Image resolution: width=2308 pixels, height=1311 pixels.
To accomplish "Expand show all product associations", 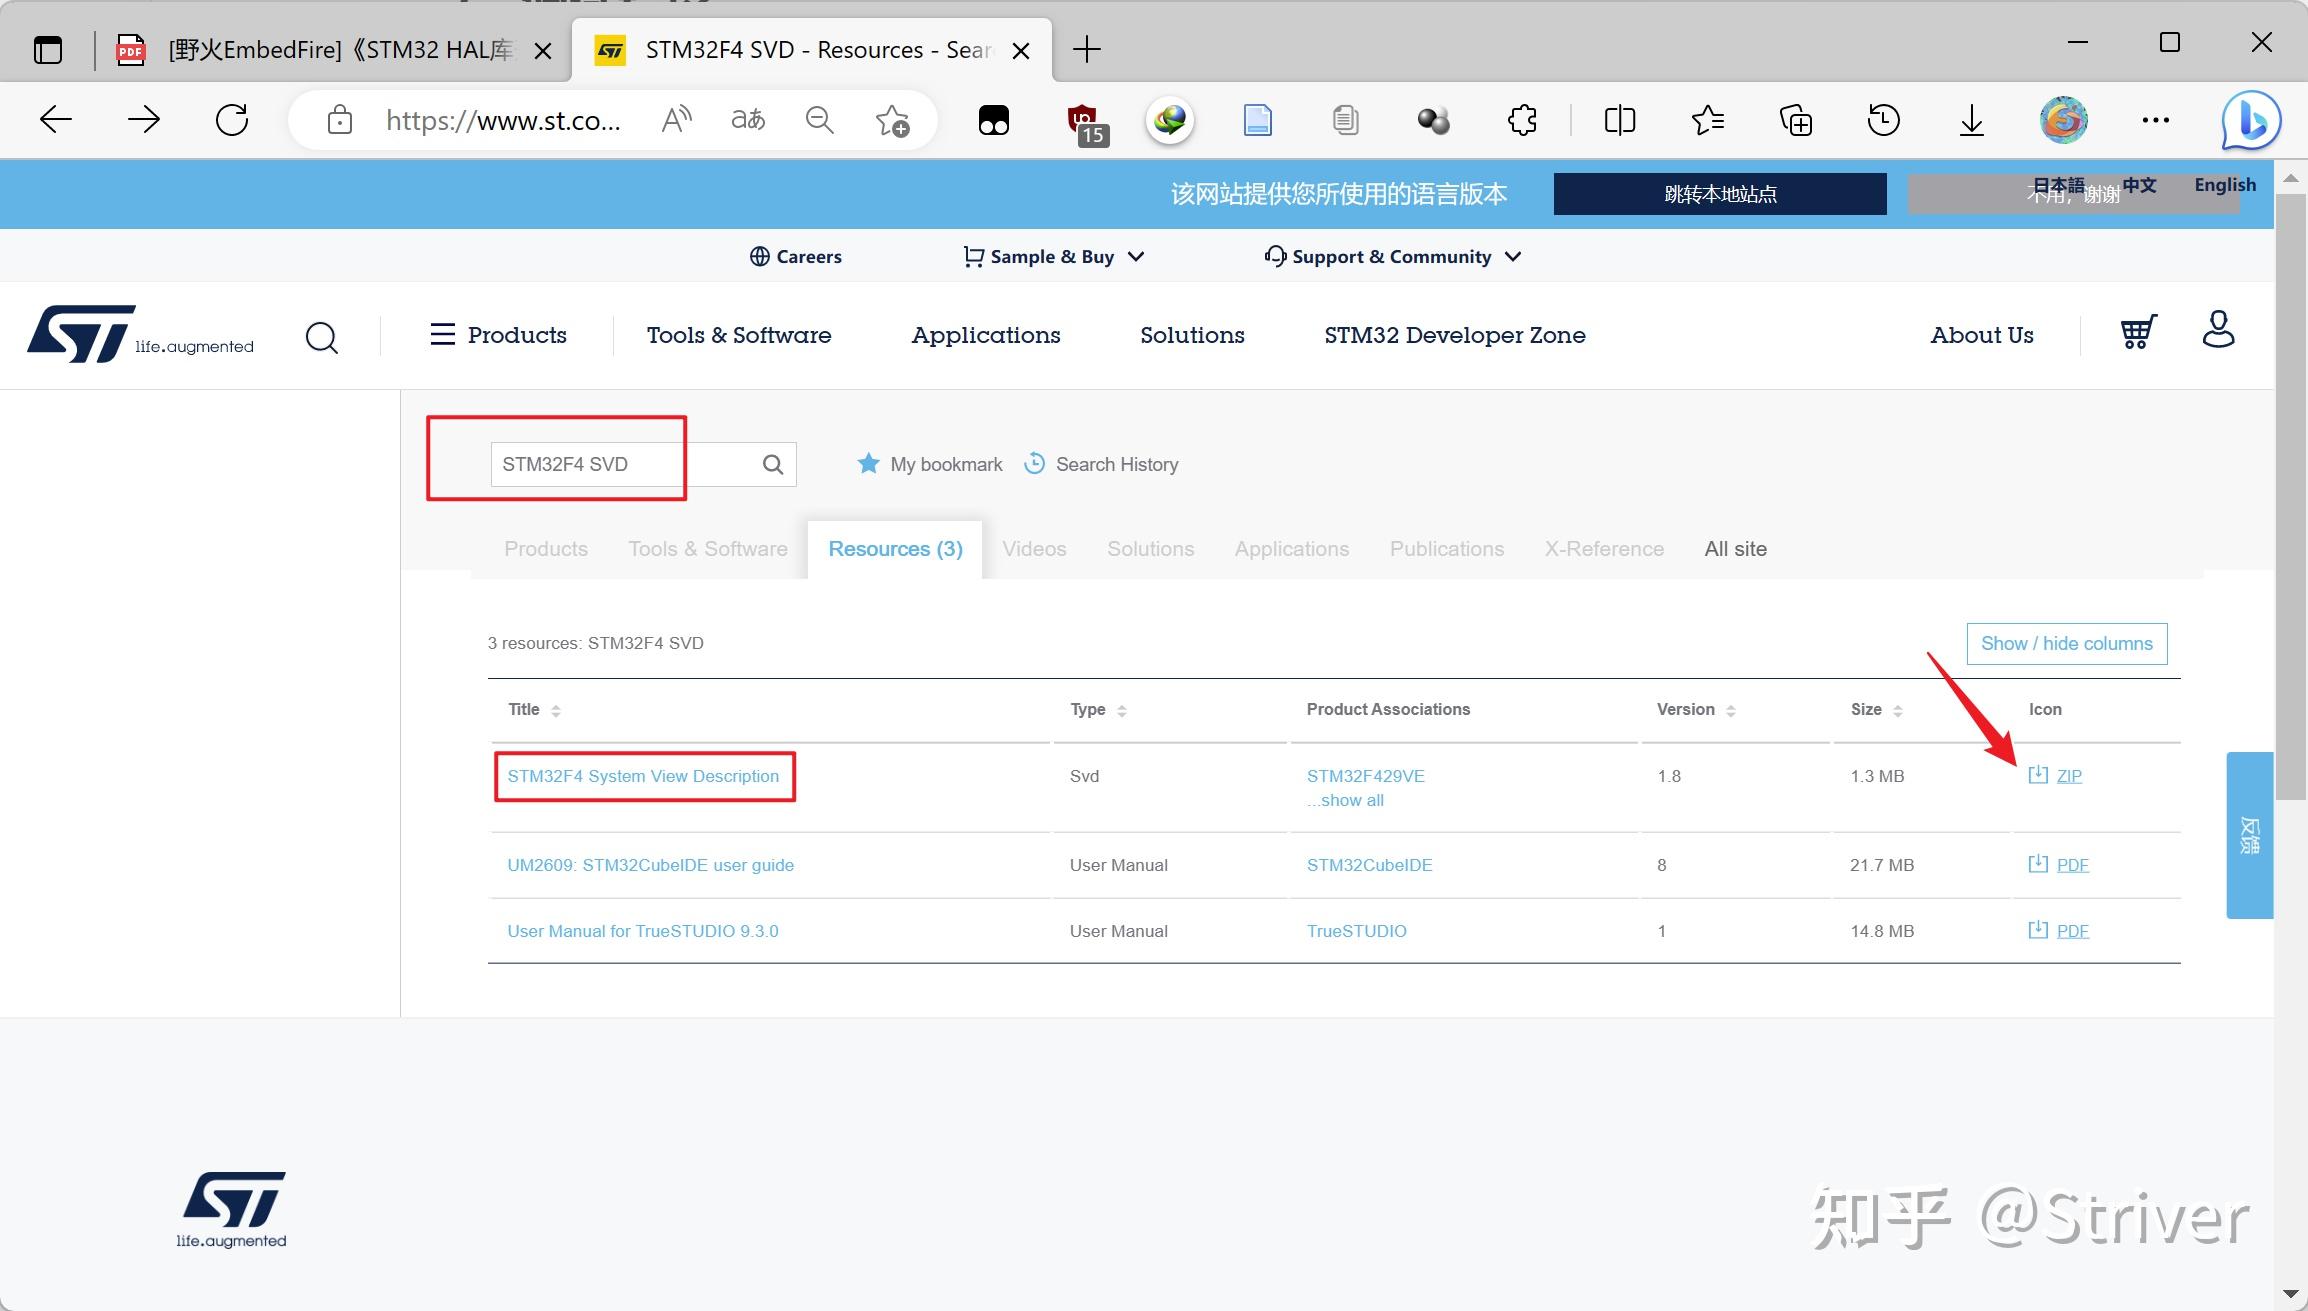I will 1346,800.
